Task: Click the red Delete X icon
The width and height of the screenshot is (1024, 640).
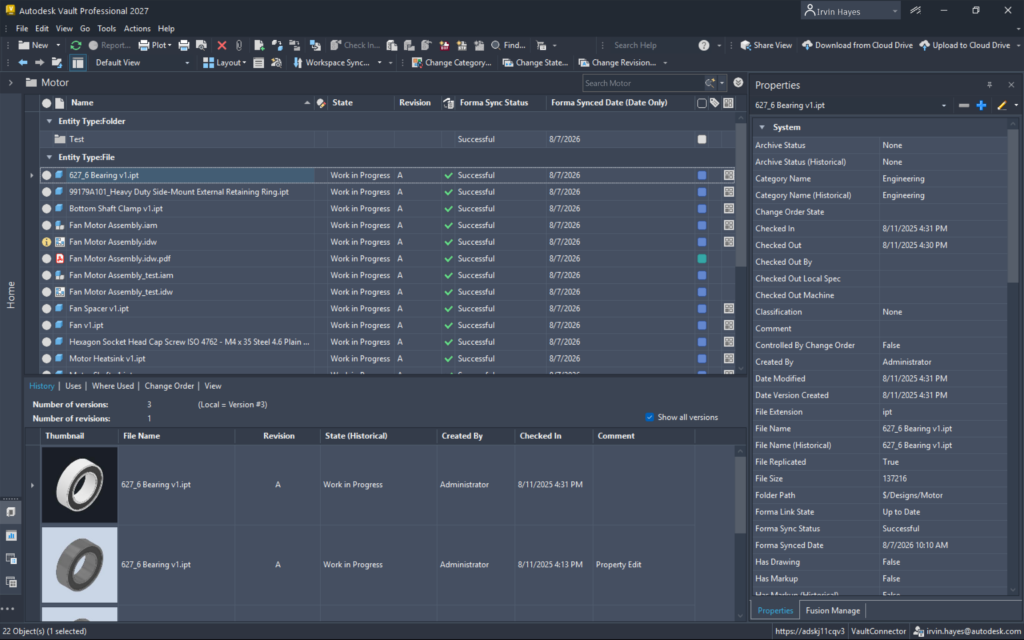Action: tap(221, 45)
